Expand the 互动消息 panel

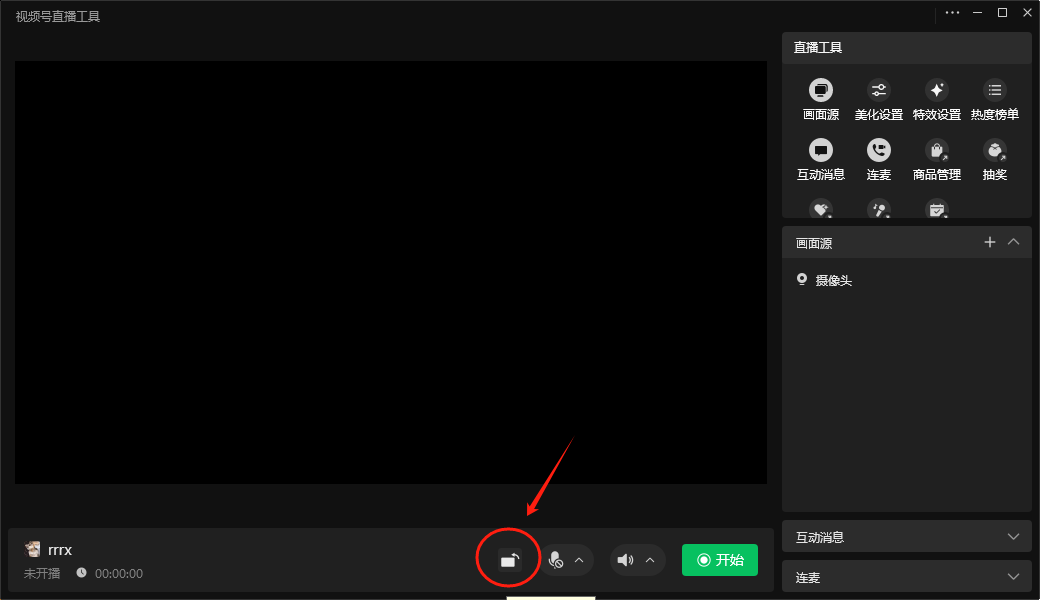point(1013,536)
